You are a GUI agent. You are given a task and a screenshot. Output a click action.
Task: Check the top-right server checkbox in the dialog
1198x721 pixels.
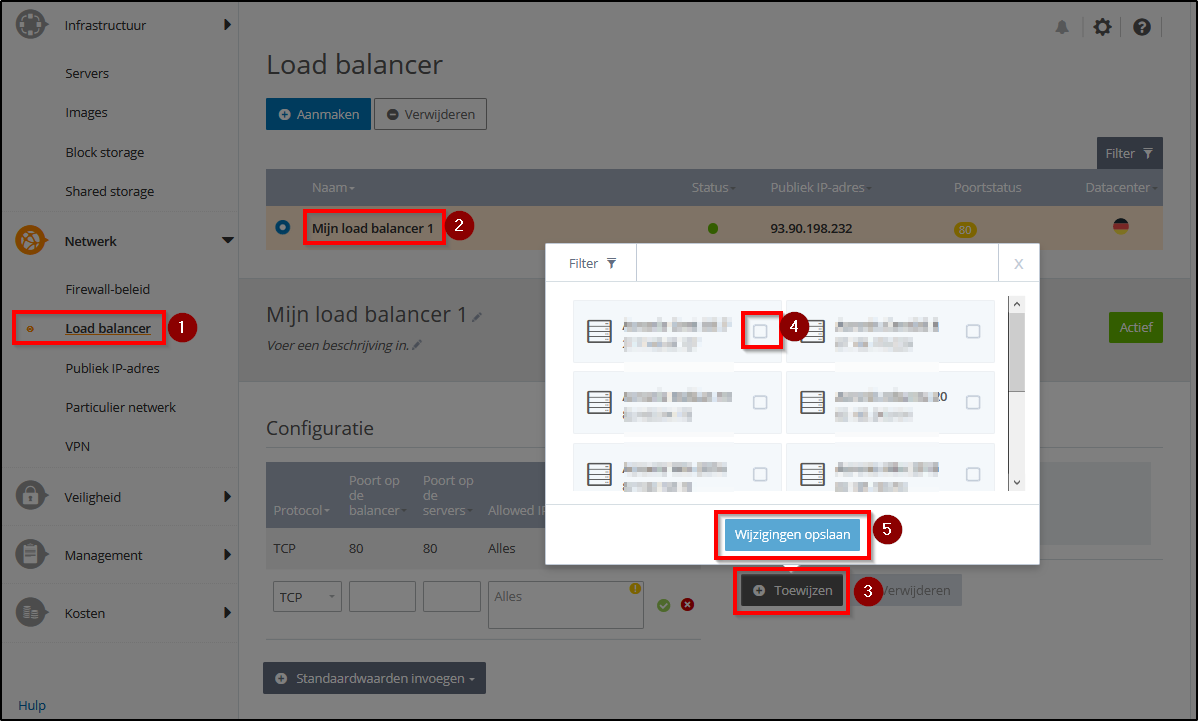click(973, 330)
